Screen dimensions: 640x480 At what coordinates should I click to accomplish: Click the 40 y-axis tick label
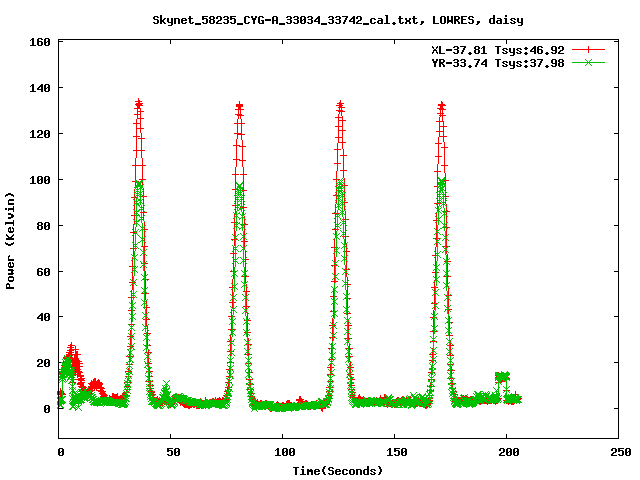coord(43,317)
